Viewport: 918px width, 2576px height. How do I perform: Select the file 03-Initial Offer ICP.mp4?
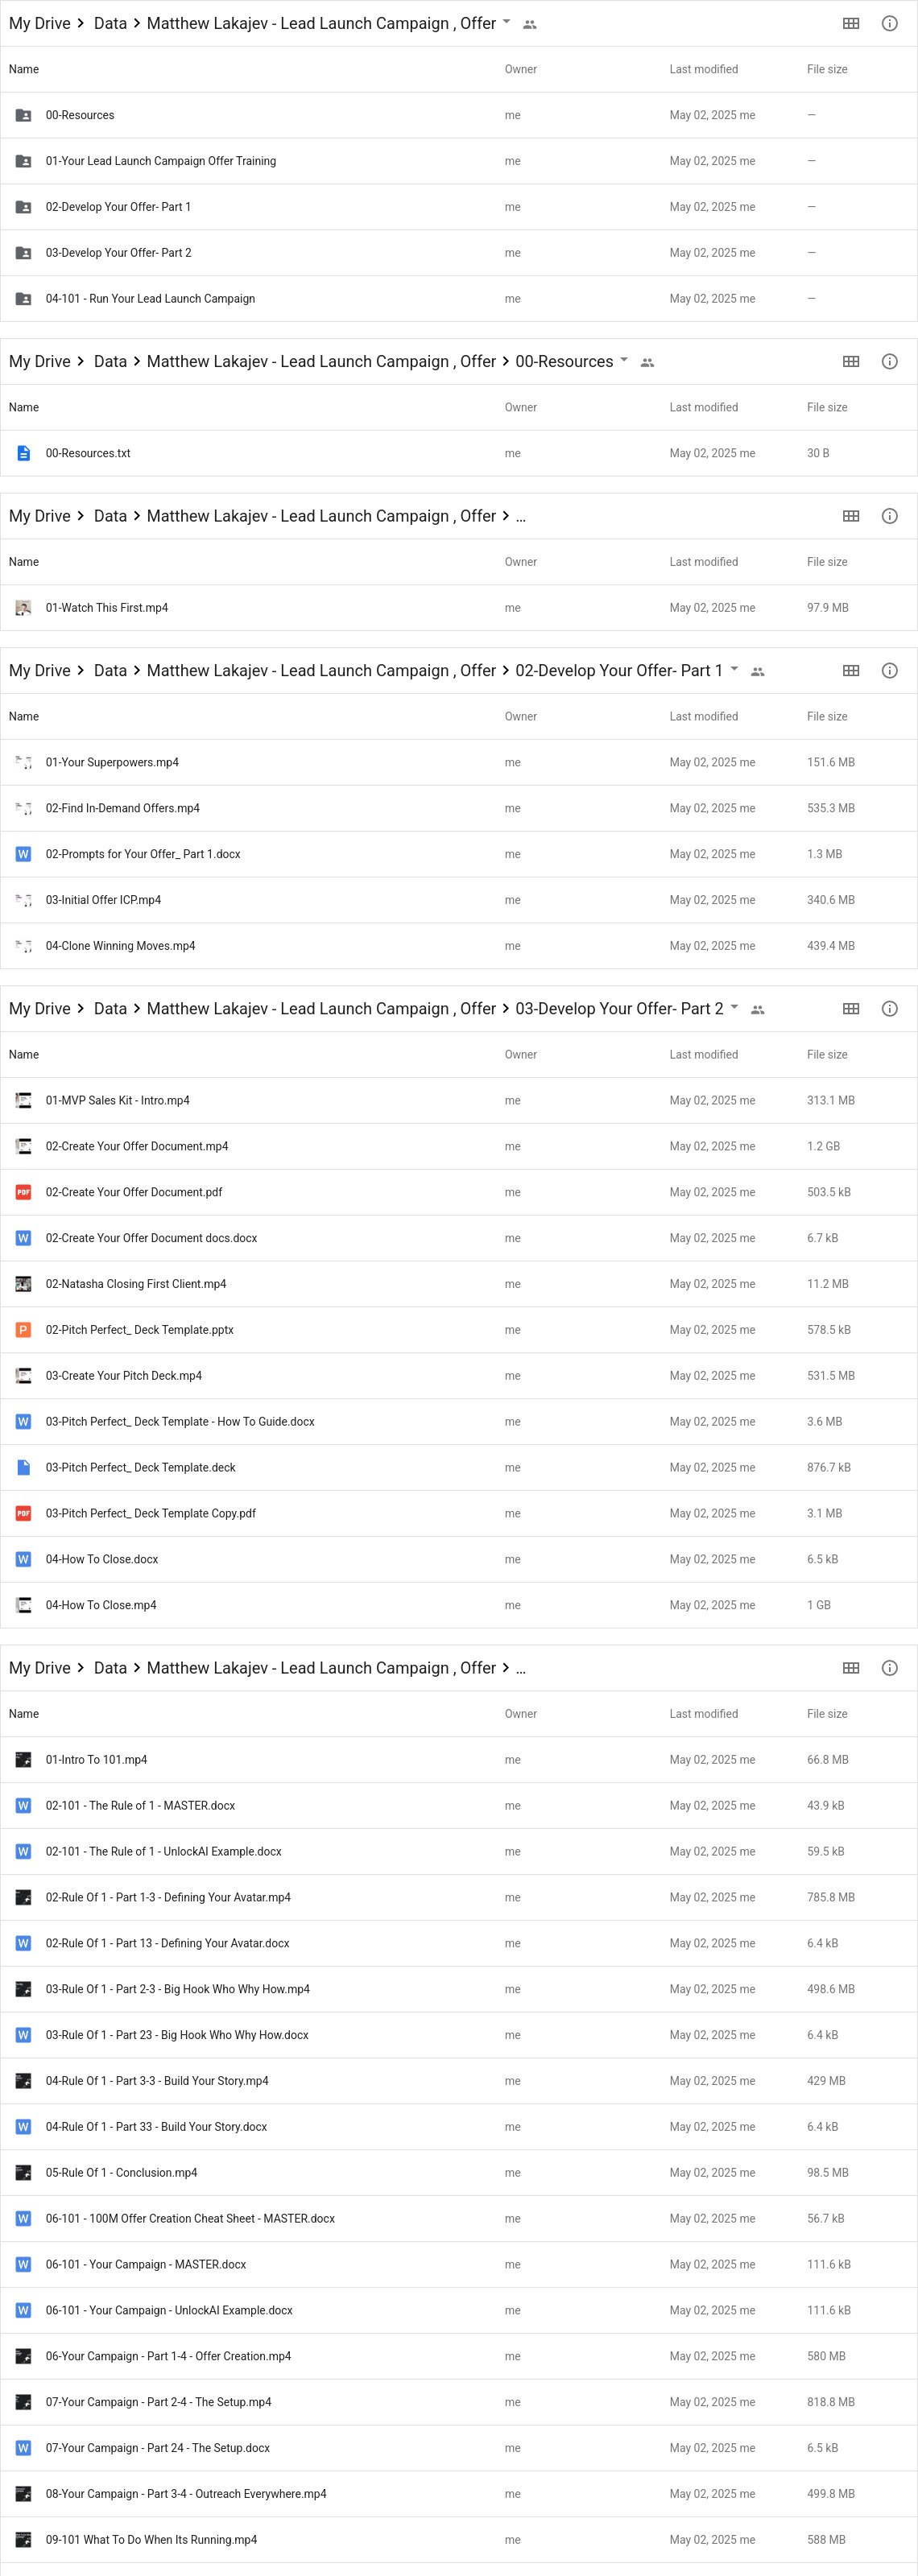[459, 900]
